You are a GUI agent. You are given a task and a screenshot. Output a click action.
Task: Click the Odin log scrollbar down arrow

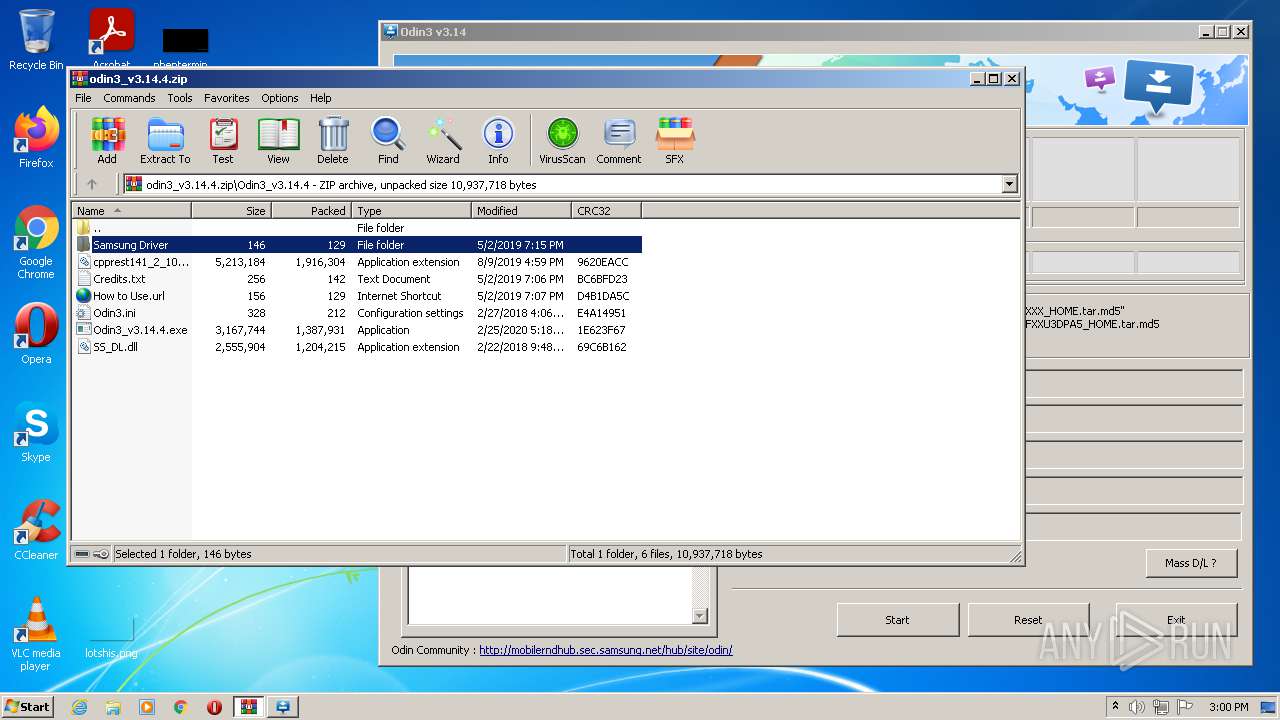(x=700, y=616)
